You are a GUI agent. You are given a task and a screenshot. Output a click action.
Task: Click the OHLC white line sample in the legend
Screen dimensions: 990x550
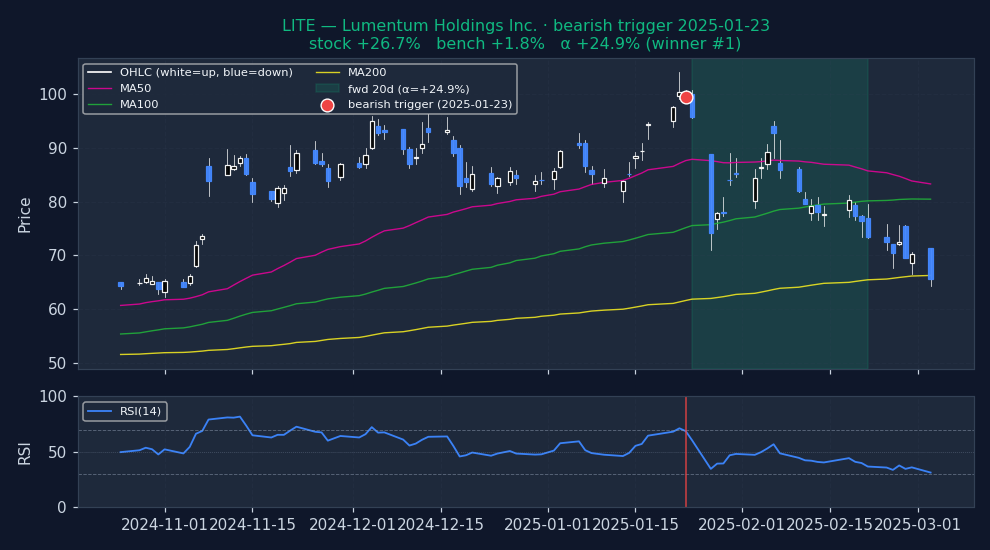click(x=100, y=73)
